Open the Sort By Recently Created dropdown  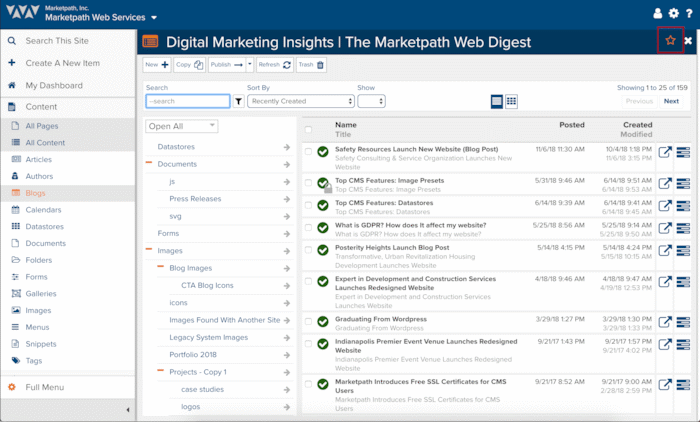[x=301, y=101]
